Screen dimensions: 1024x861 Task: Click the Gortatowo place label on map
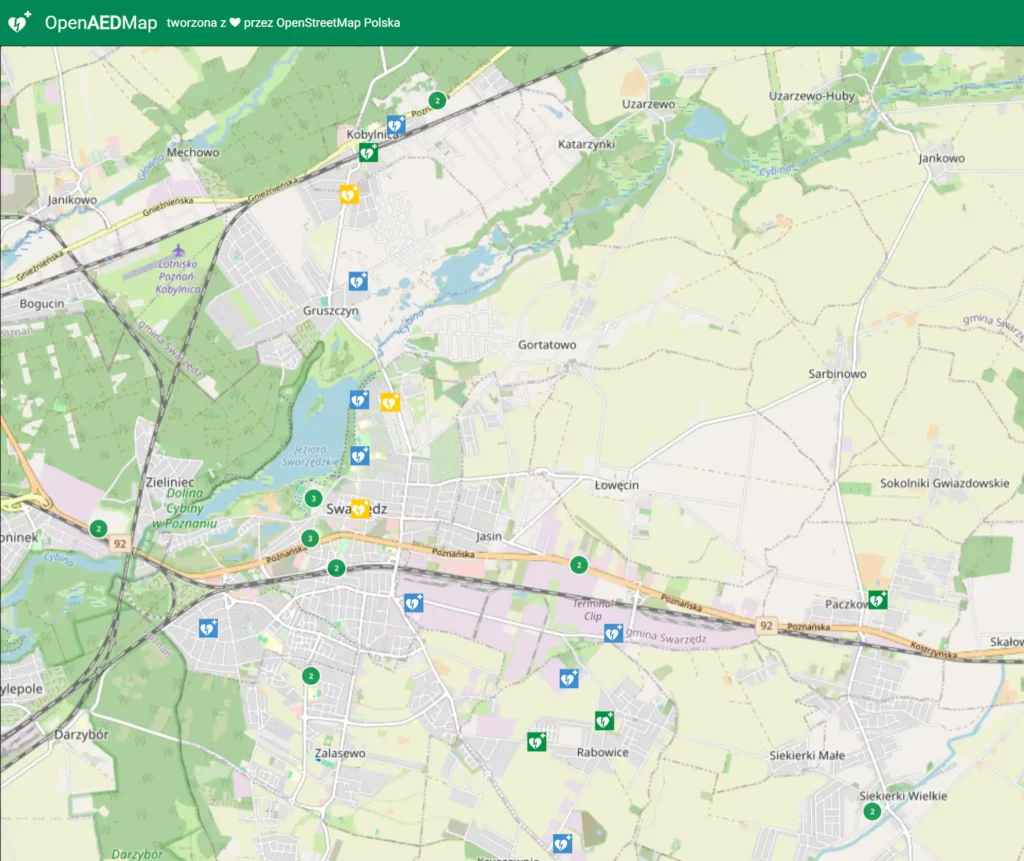click(547, 345)
